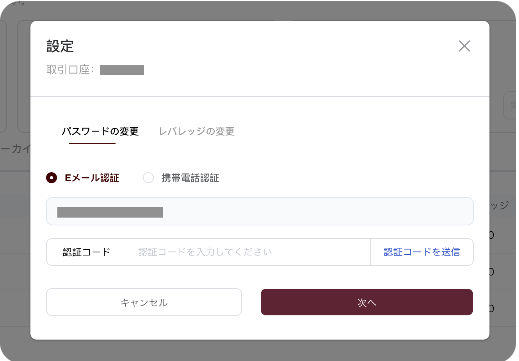The width and height of the screenshot is (519, 361).
Task: Click the キャンセル button
Action: (144, 302)
